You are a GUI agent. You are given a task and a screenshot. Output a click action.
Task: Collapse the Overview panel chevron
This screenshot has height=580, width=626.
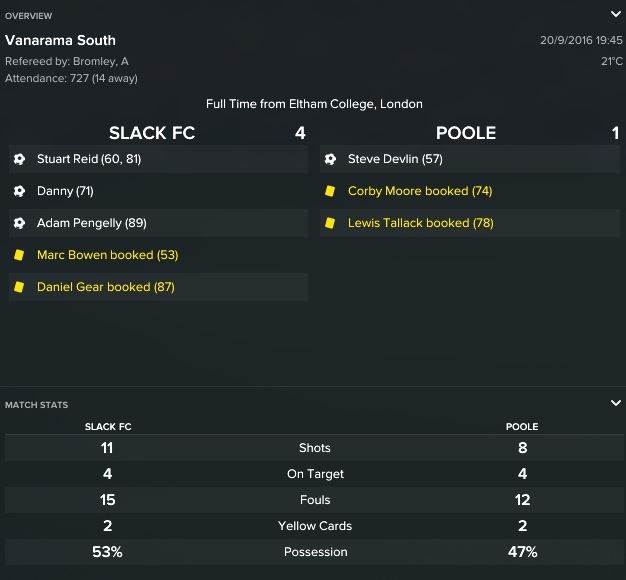[615, 14]
